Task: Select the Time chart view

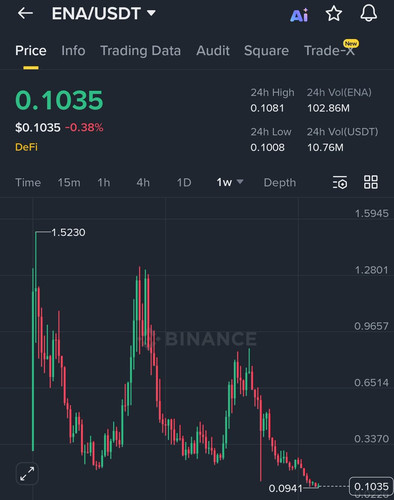Action: click(28, 183)
